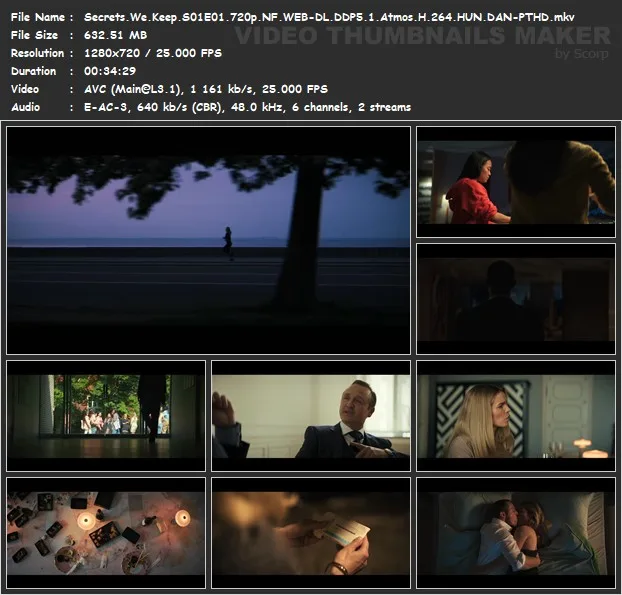Select the dark thumbnail of a man seen from behind
Viewport: 622px width, 595px height.
[516, 299]
